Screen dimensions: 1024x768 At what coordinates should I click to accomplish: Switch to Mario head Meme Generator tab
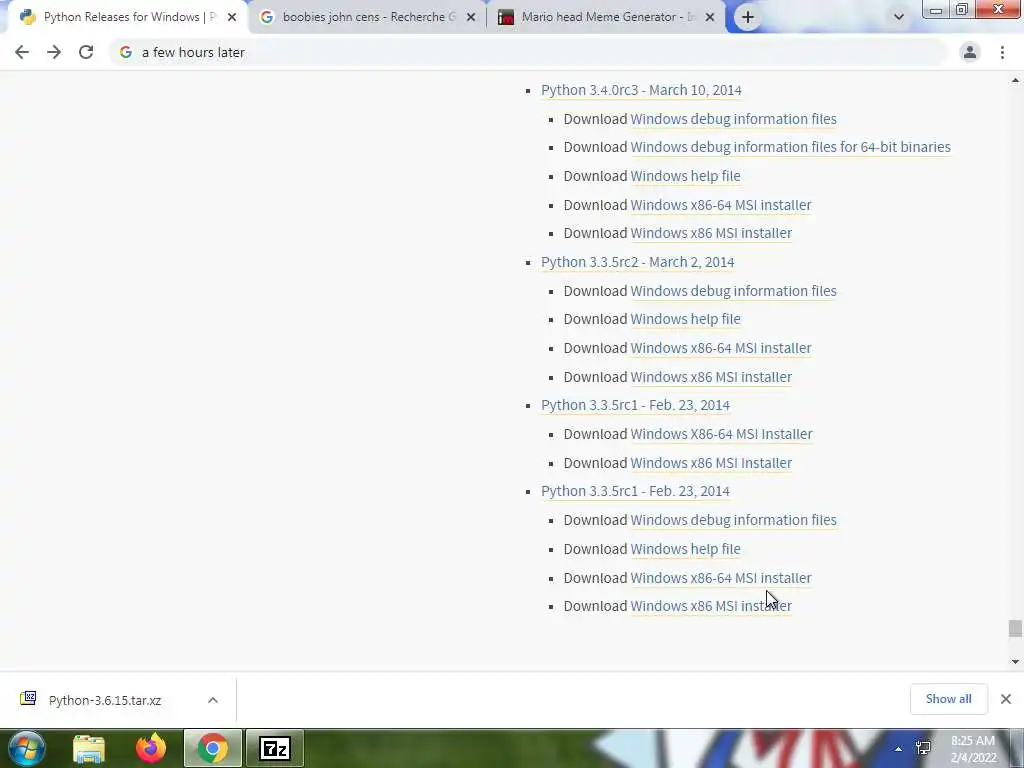click(607, 17)
